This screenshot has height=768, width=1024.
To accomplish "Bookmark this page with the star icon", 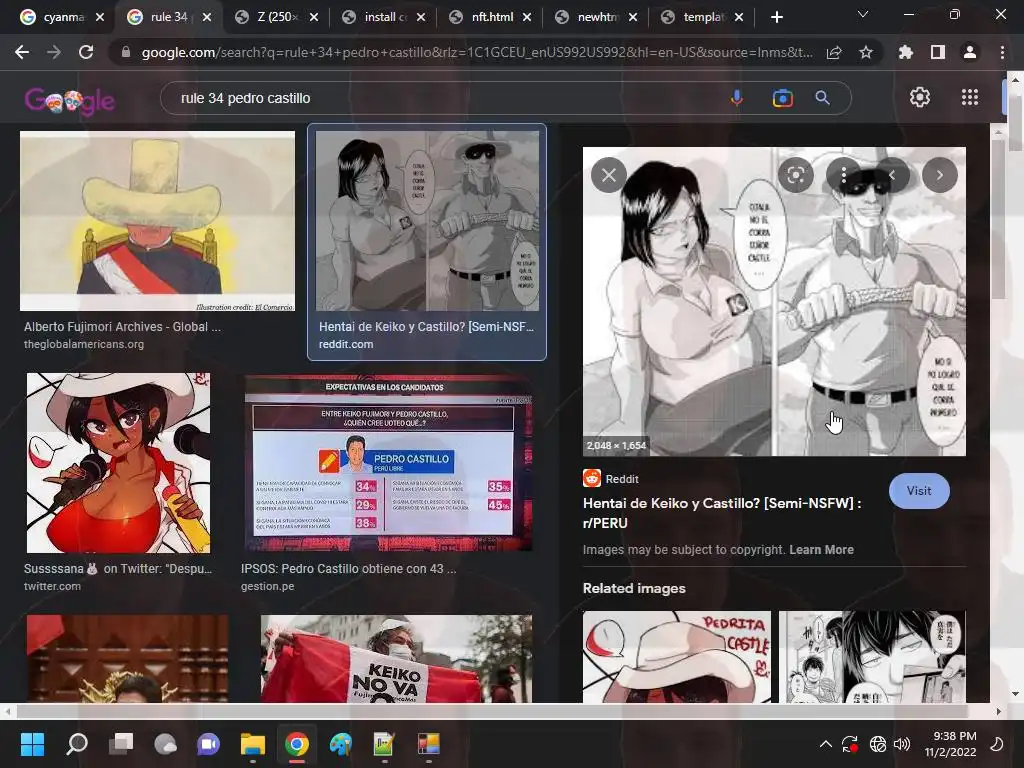I will (866, 52).
